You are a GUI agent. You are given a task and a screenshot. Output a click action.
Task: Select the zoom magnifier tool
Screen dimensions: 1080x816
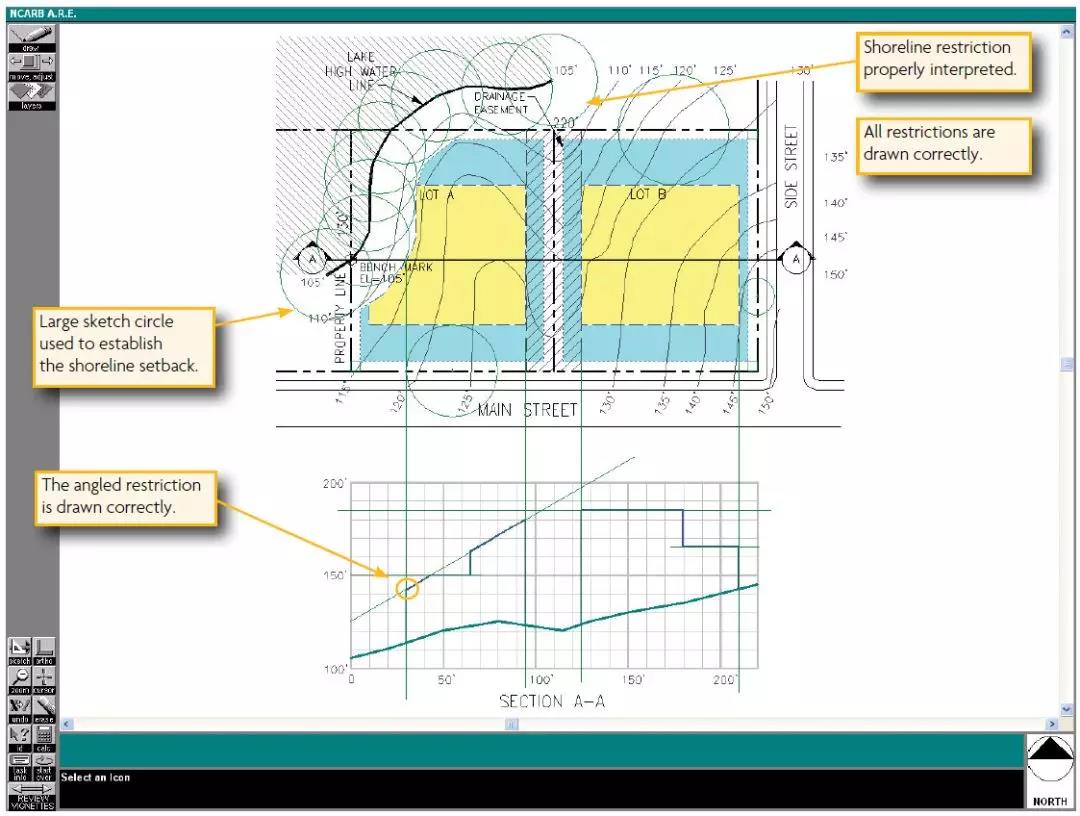(x=19, y=679)
